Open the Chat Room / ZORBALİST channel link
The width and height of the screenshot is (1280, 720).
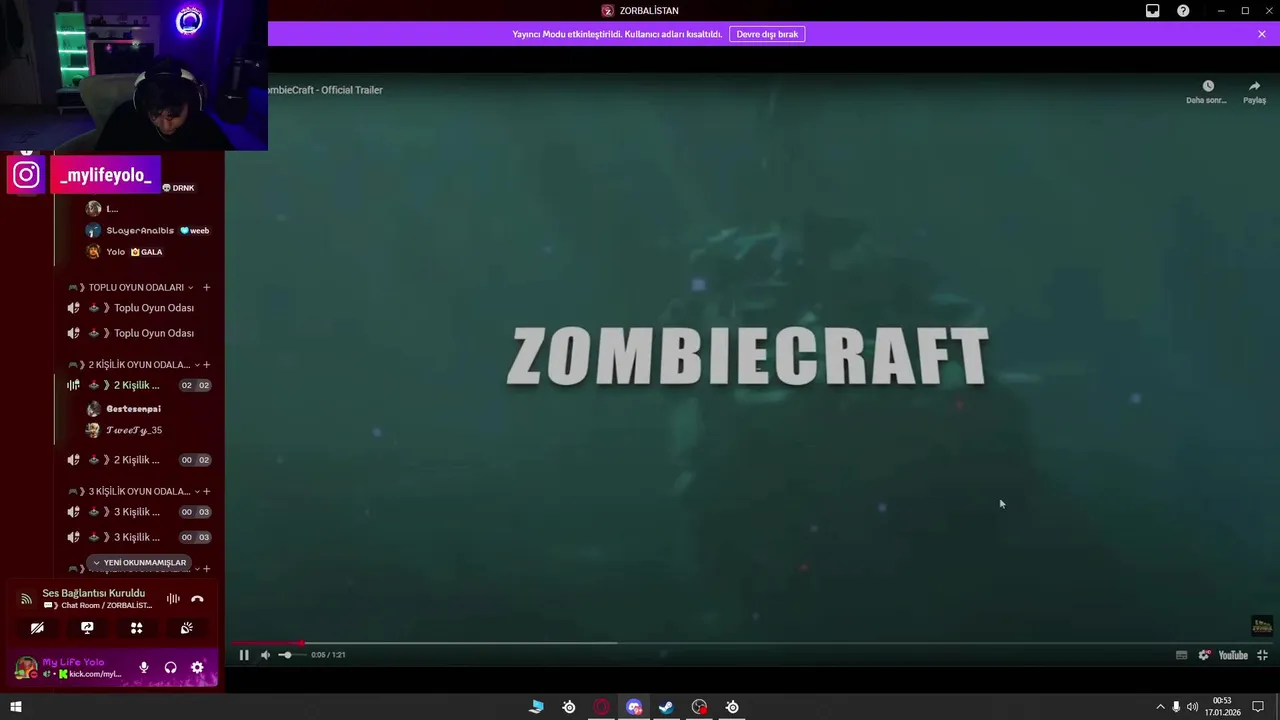99,606
